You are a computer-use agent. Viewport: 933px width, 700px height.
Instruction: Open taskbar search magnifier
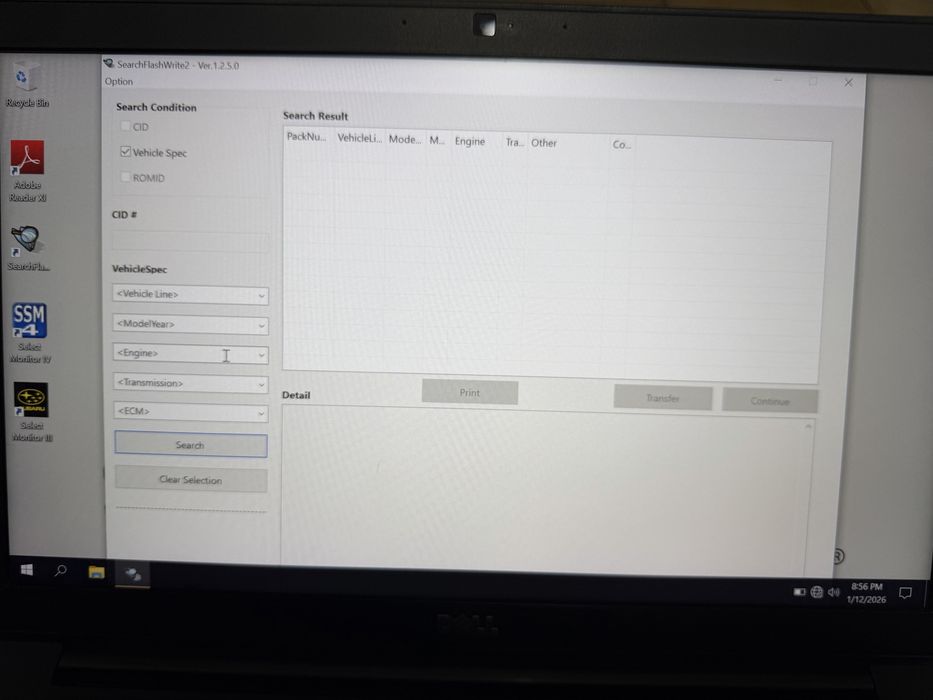point(61,570)
